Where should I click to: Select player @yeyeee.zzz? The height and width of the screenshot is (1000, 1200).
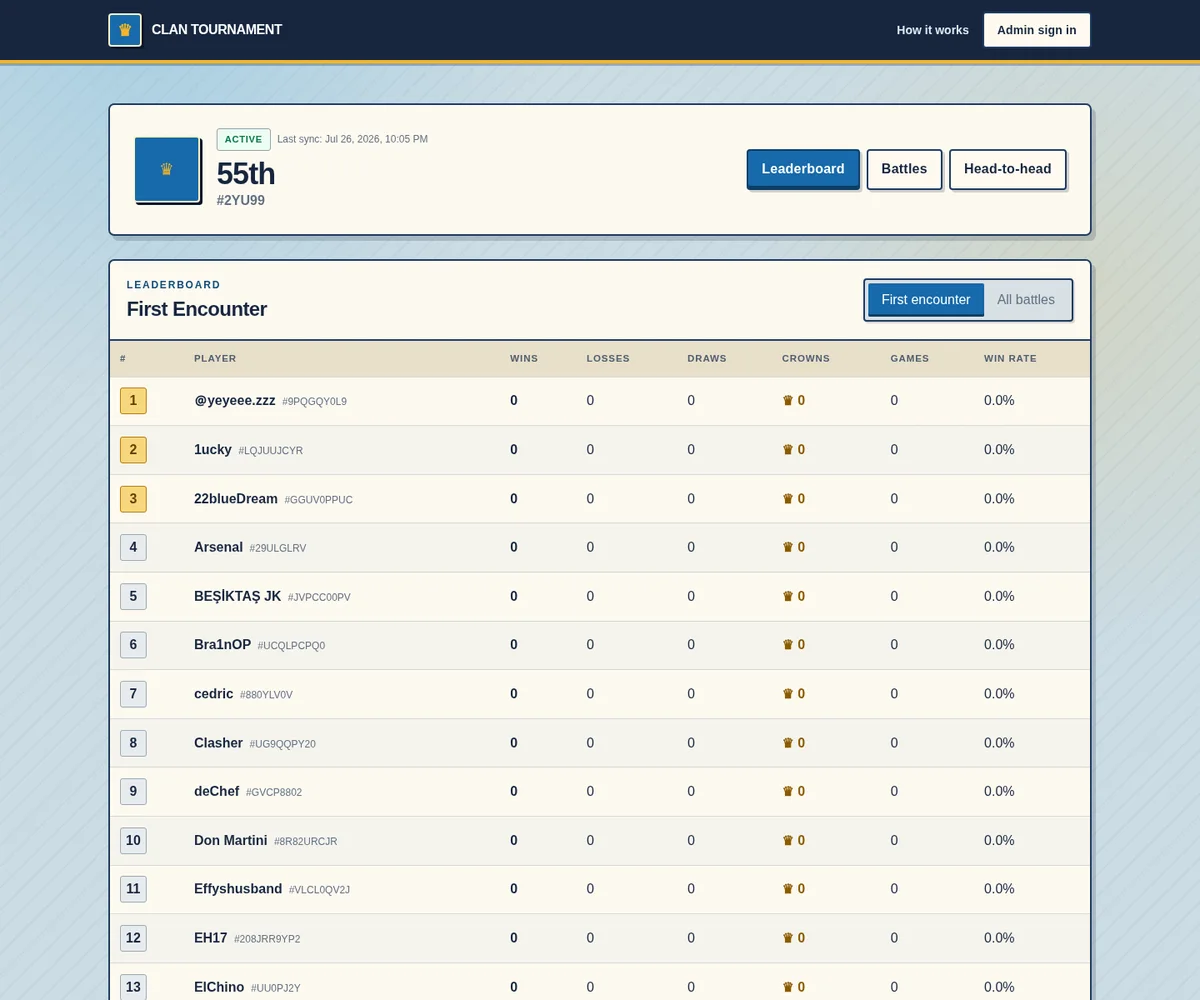tap(235, 401)
